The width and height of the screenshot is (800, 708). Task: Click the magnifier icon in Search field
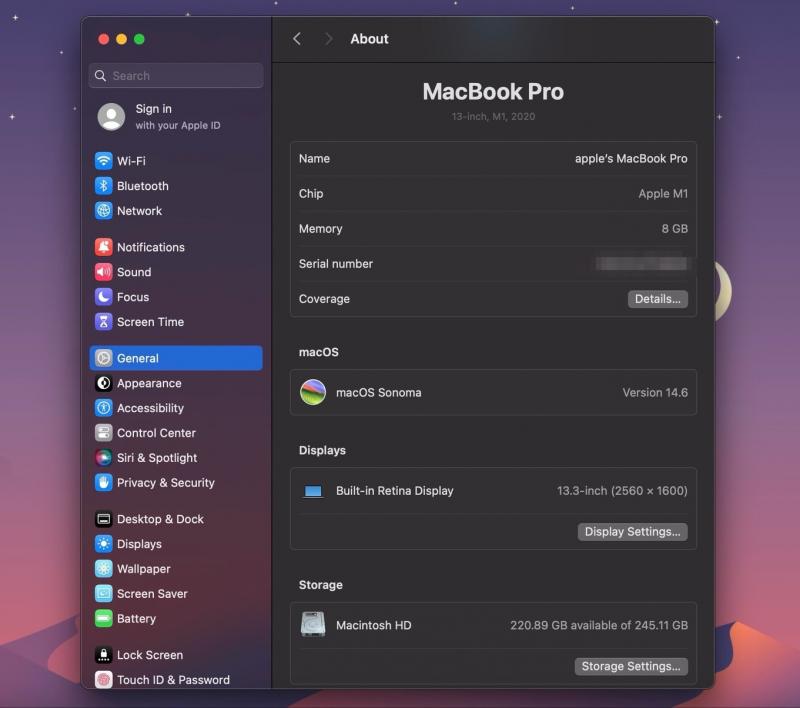[x=101, y=75]
